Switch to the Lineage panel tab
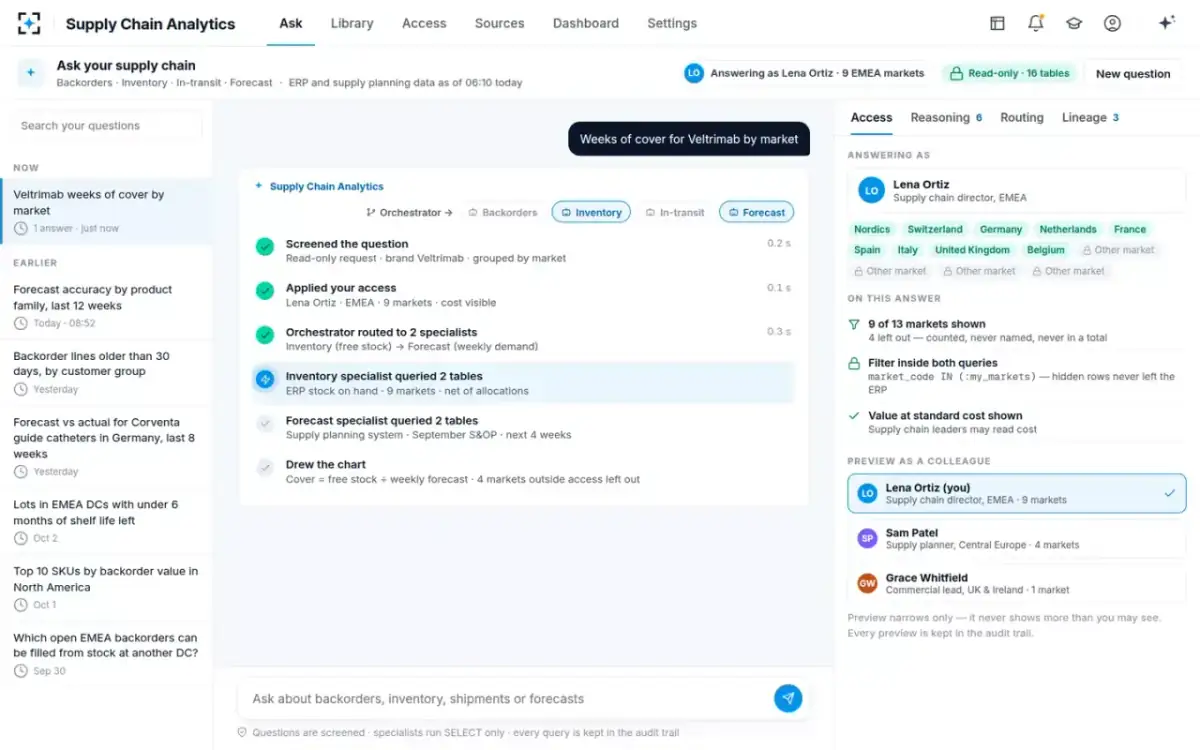 coord(1090,117)
